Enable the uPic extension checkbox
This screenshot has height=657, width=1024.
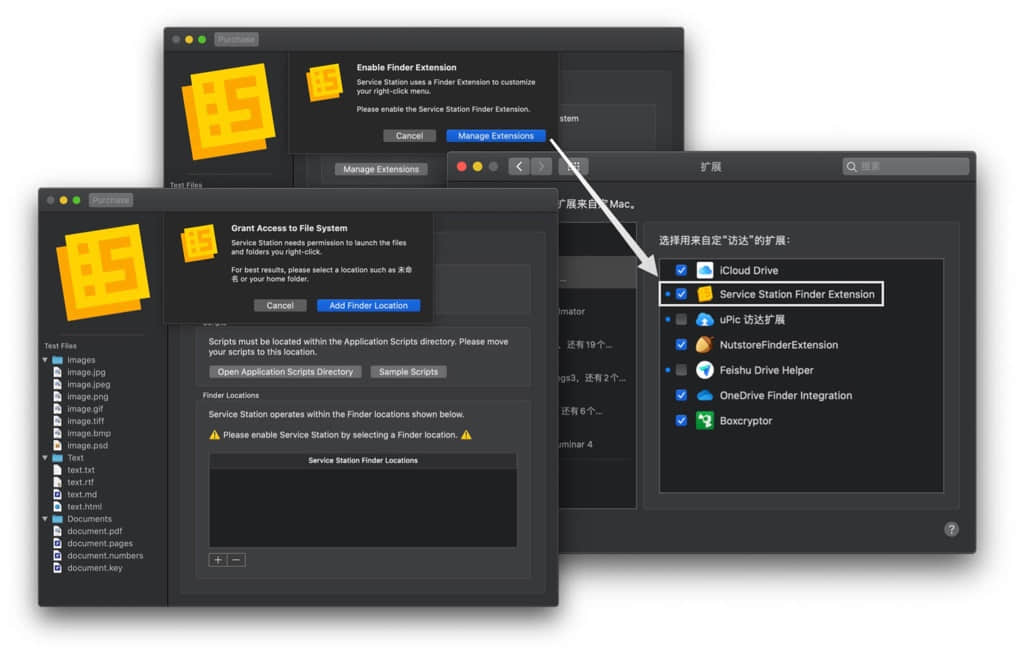pyautogui.click(x=681, y=320)
